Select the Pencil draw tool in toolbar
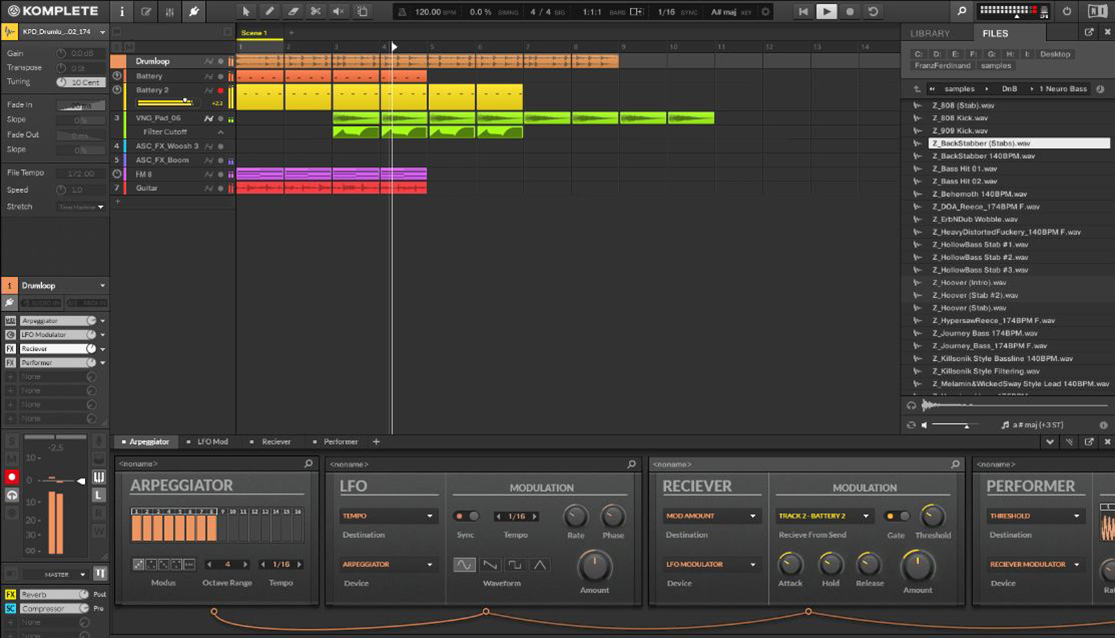This screenshot has height=638, width=1115. [270, 12]
